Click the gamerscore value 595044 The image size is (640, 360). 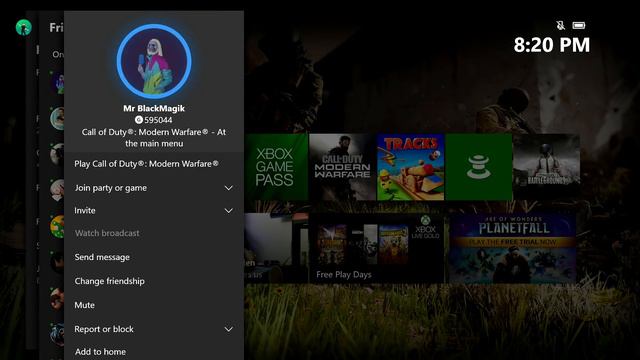point(158,120)
